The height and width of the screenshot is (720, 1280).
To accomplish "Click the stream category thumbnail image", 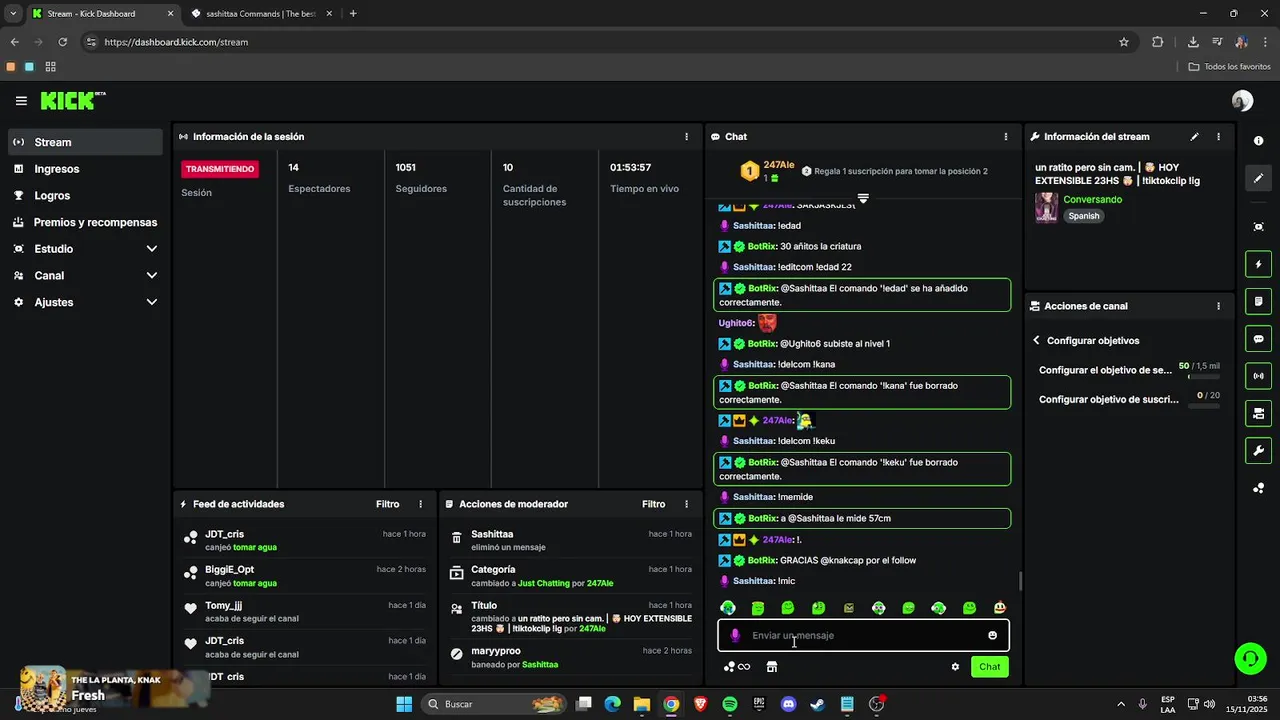I will (1046, 208).
